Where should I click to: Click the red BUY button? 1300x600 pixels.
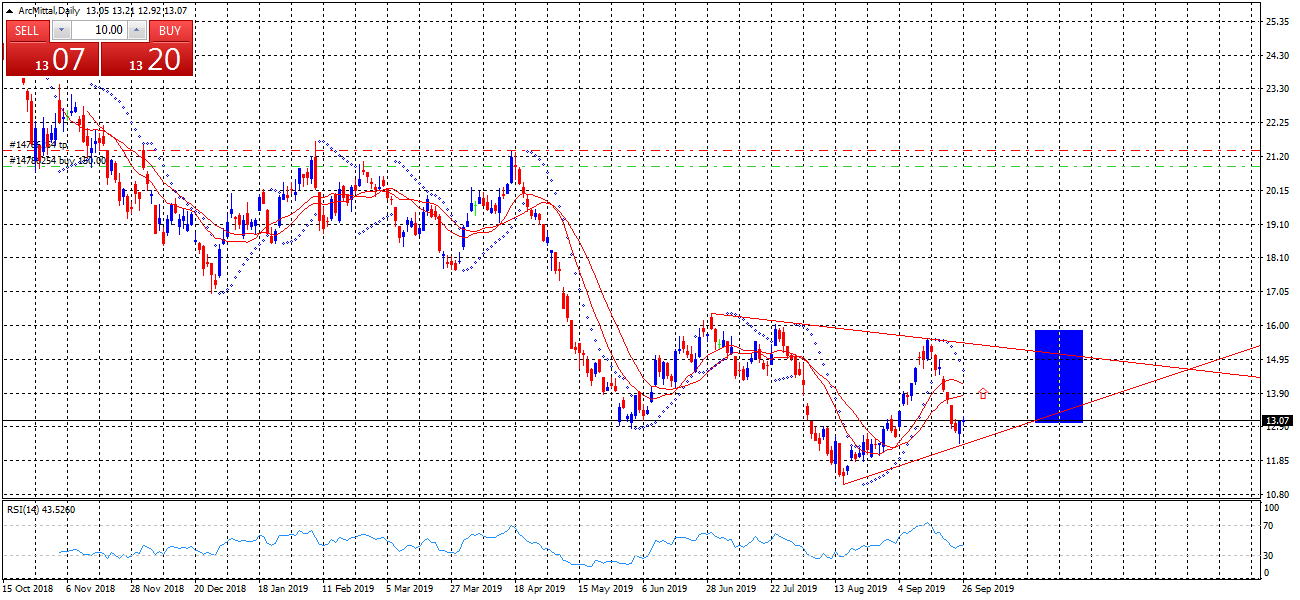coord(170,30)
